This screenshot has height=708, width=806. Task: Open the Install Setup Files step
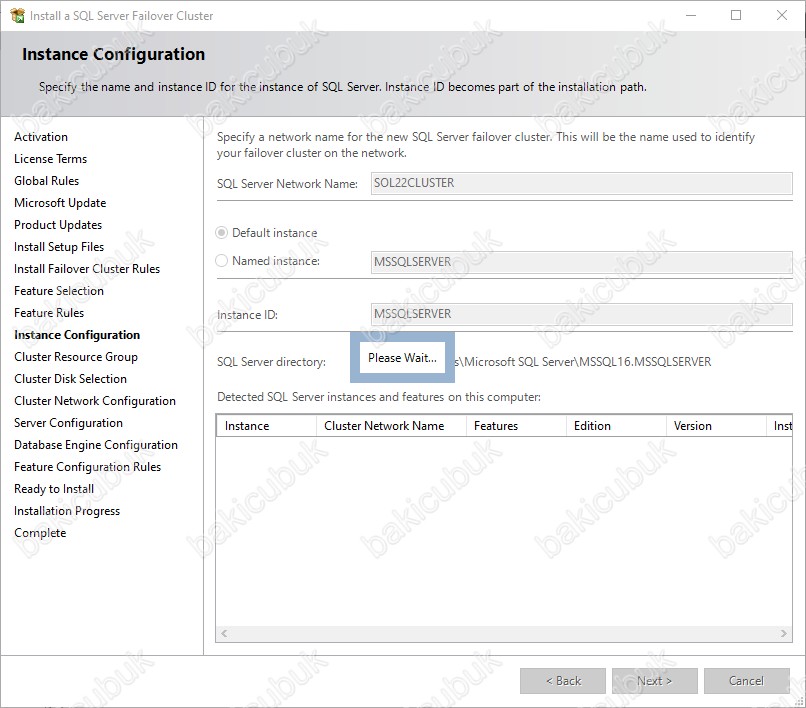(59, 247)
